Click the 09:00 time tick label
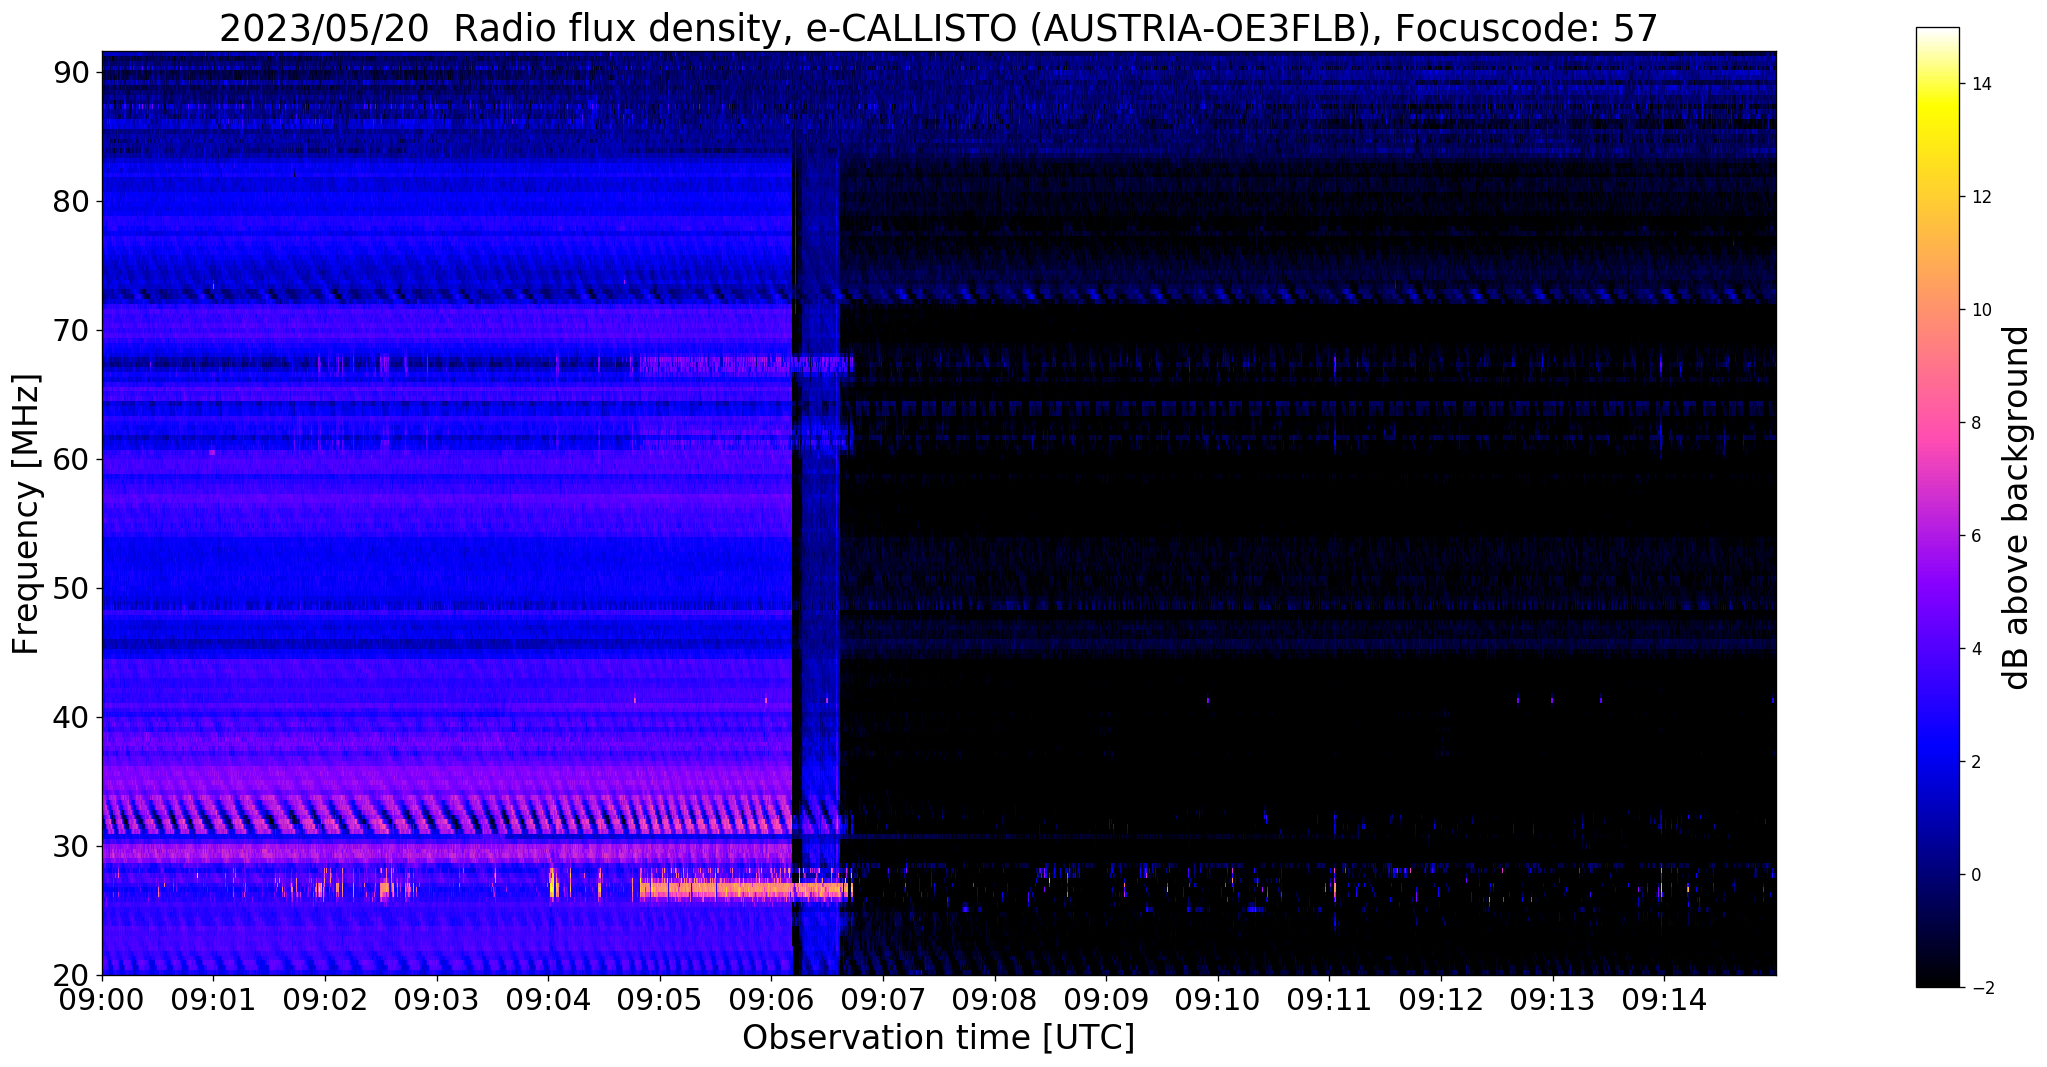 [x=102, y=999]
